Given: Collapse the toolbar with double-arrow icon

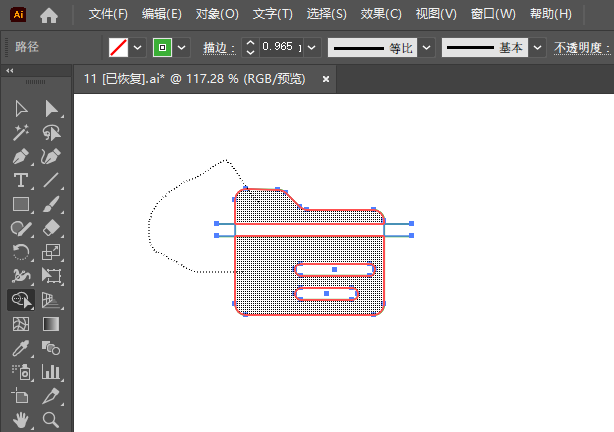Looking at the screenshot, I should (10, 70).
